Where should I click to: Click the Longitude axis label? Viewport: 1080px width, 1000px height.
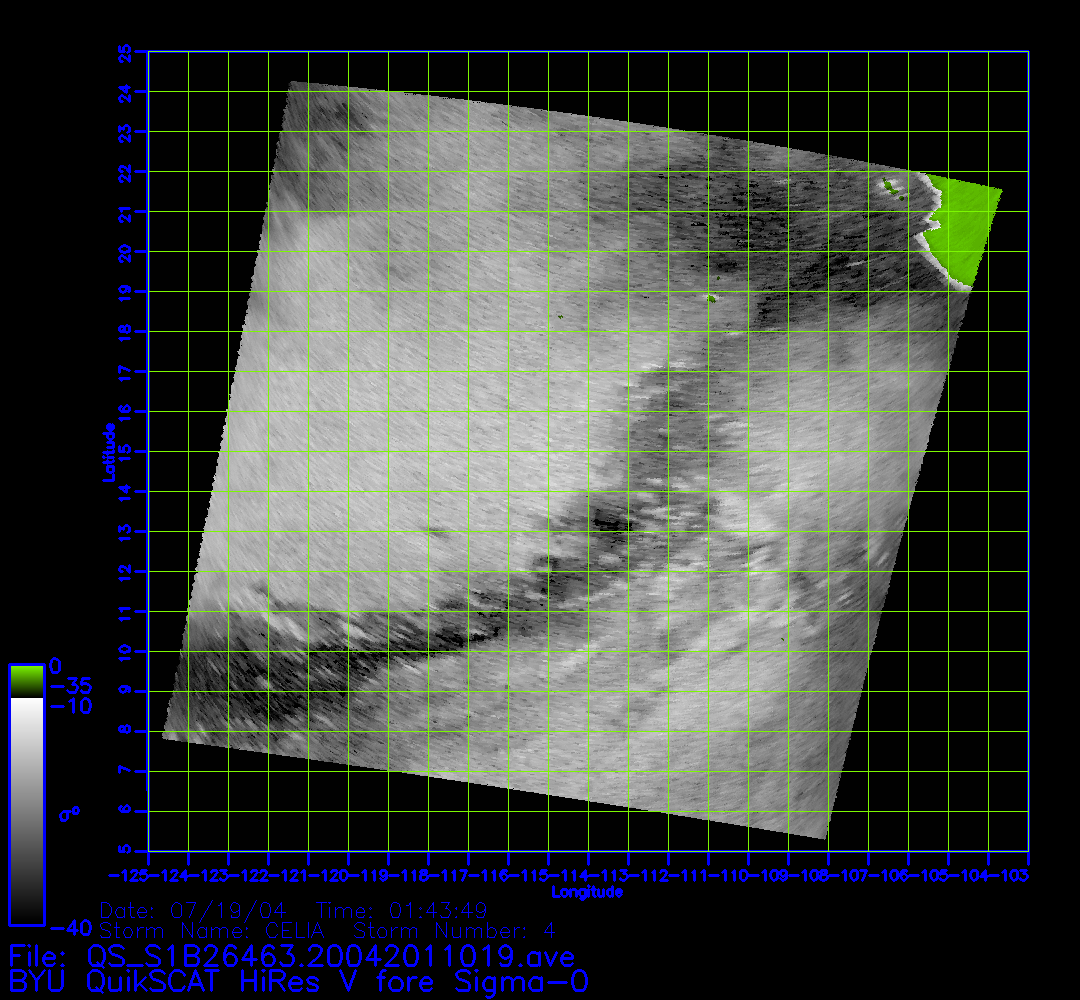click(x=587, y=892)
